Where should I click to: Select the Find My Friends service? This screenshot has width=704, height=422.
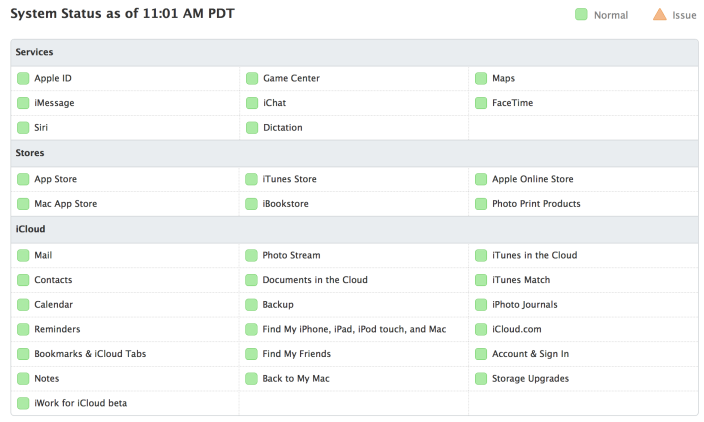(296, 354)
